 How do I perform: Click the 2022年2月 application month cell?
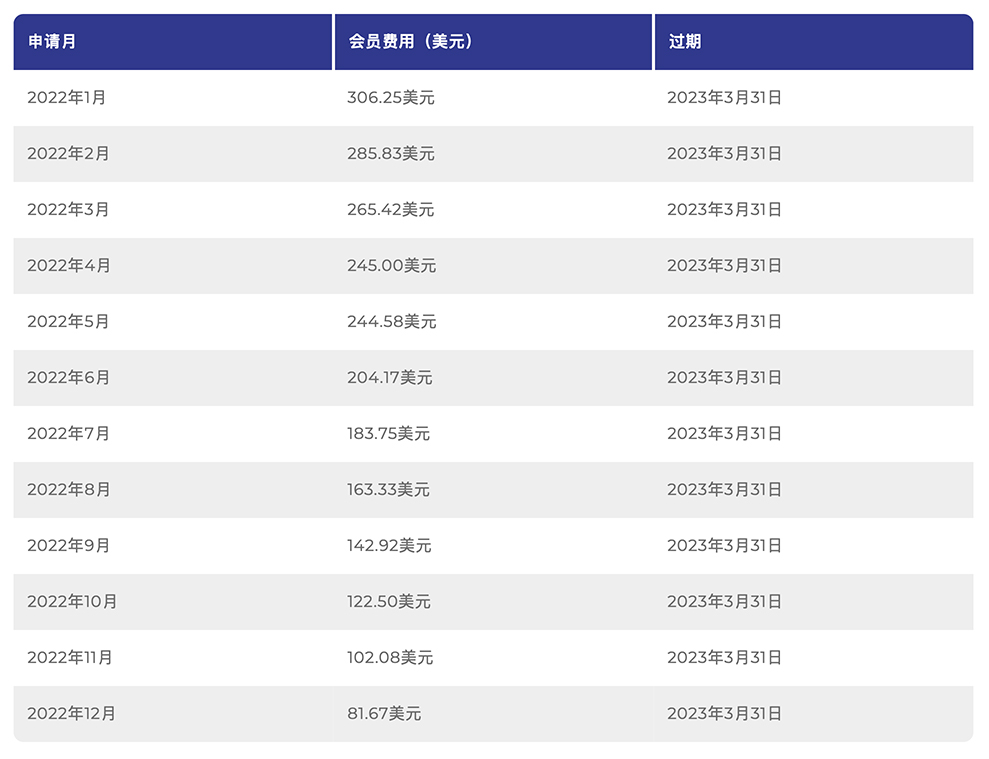[x=68, y=154]
